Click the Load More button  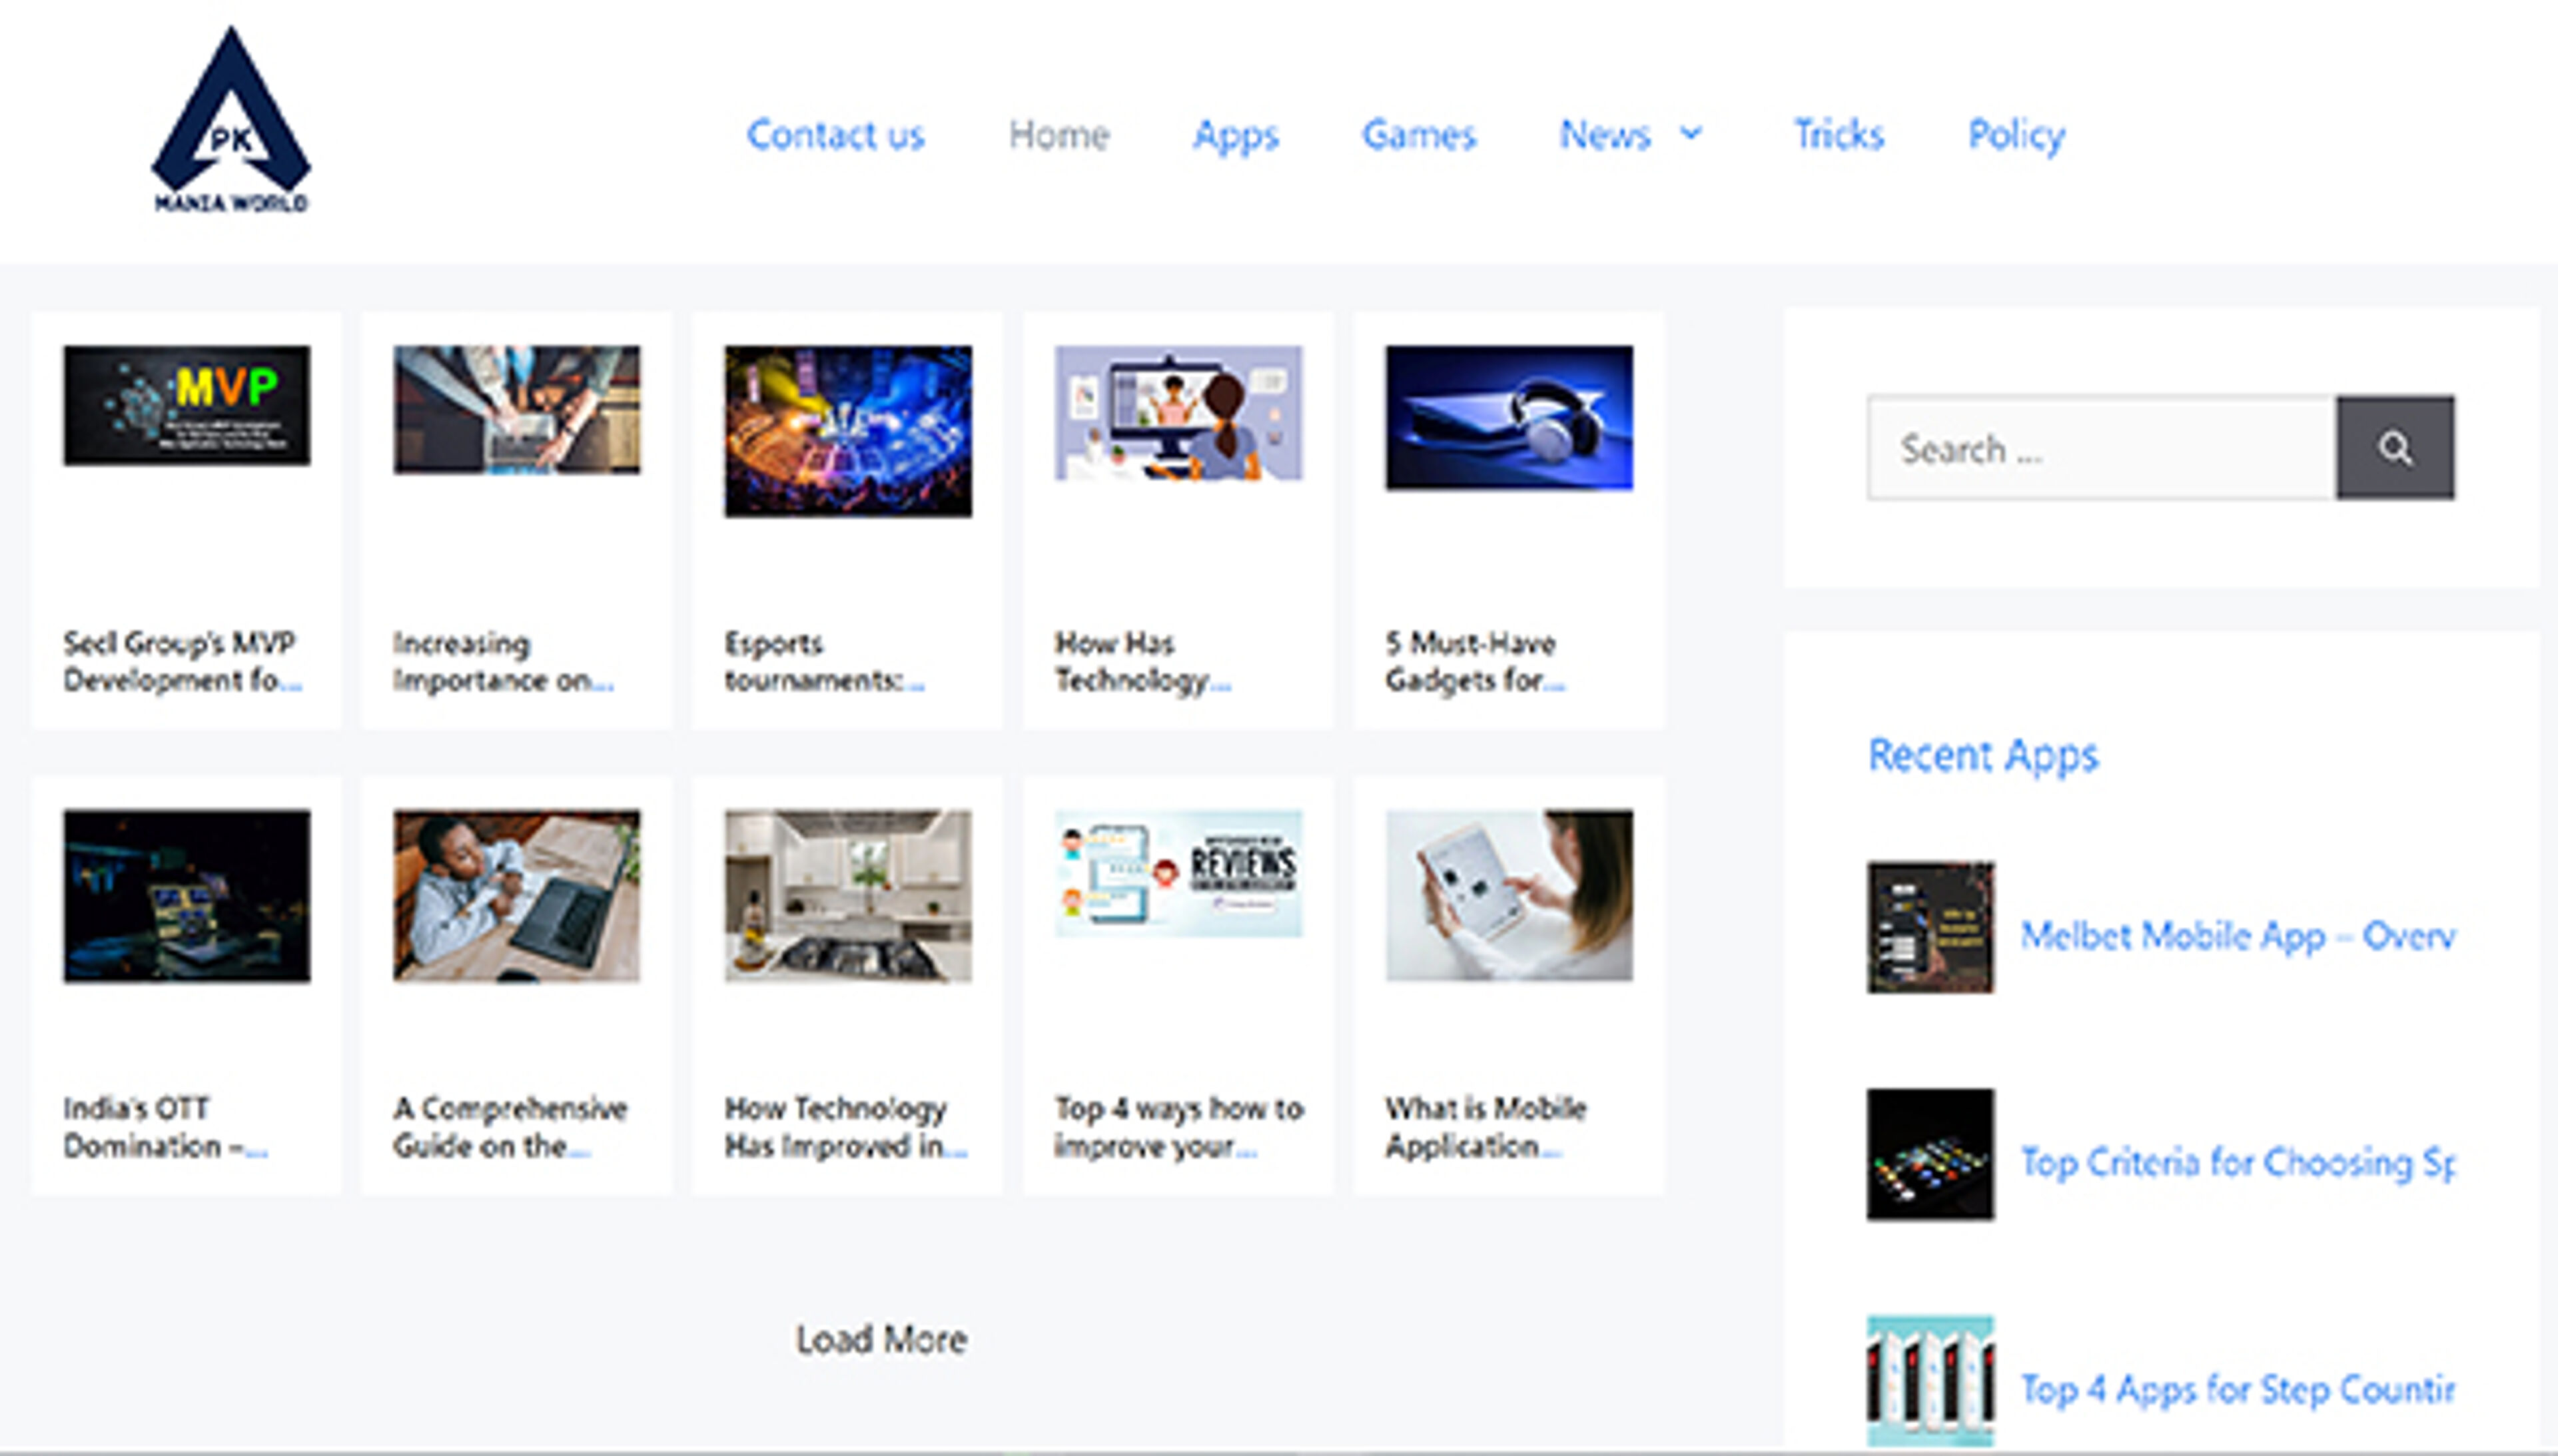(x=881, y=1339)
